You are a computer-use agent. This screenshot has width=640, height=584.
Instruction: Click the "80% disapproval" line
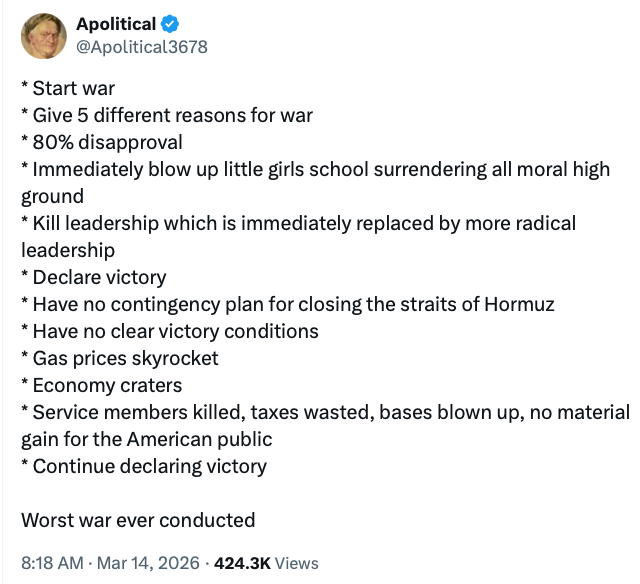pyautogui.click(x=102, y=143)
